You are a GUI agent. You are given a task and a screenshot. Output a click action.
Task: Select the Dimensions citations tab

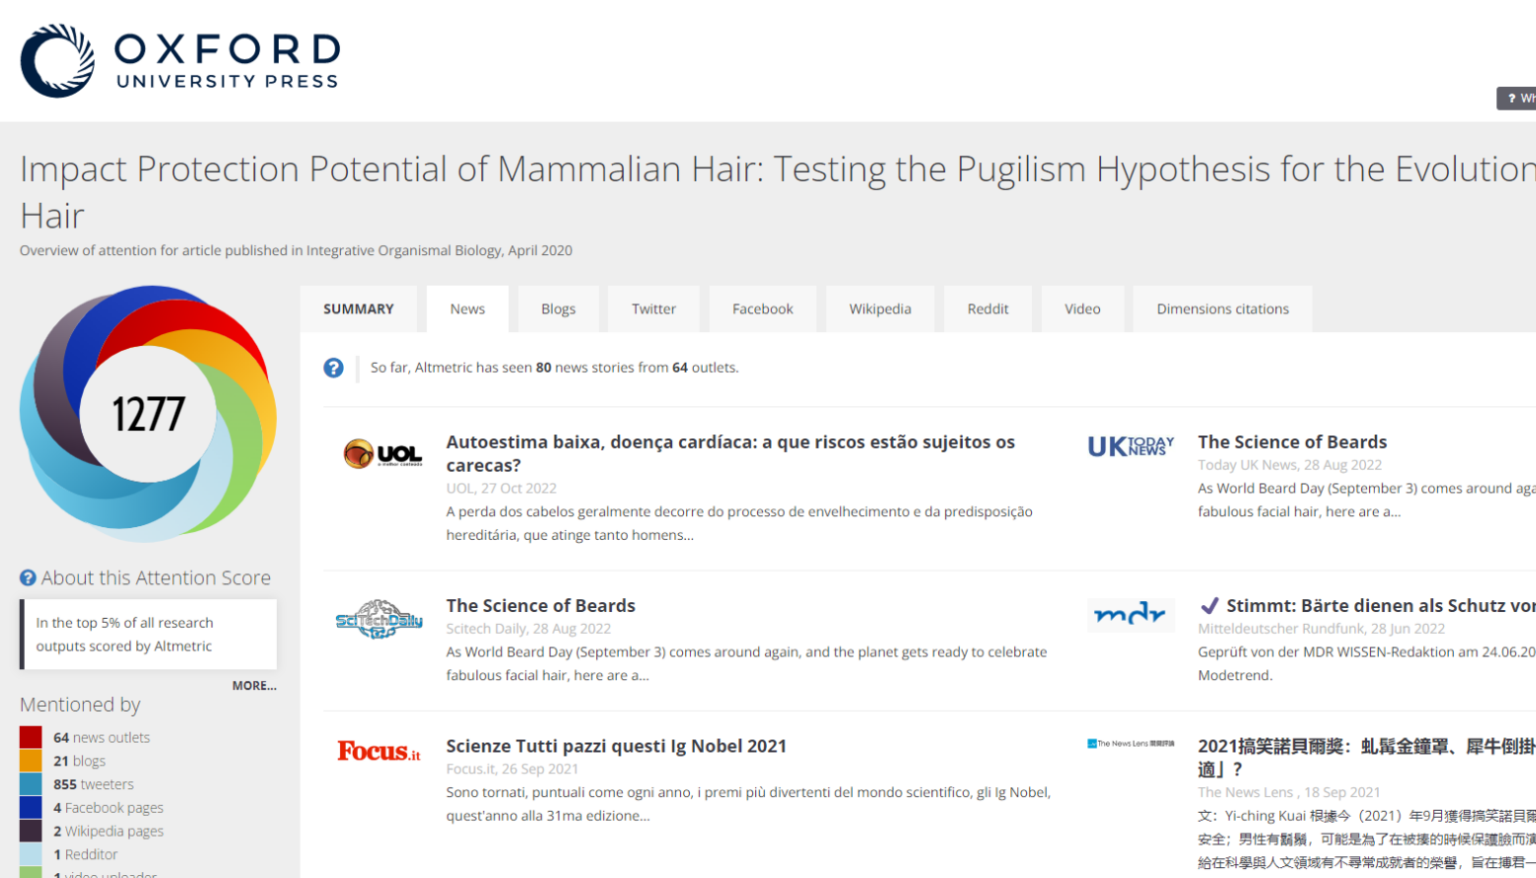click(1222, 309)
